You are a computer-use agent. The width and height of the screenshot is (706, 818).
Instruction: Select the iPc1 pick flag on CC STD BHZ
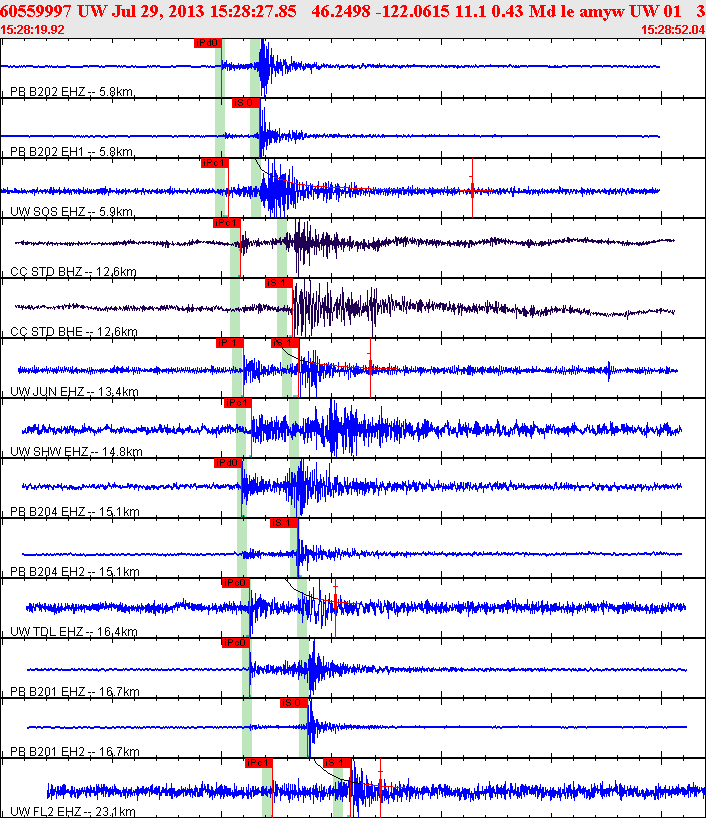pyautogui.click(x=226, y=223)
